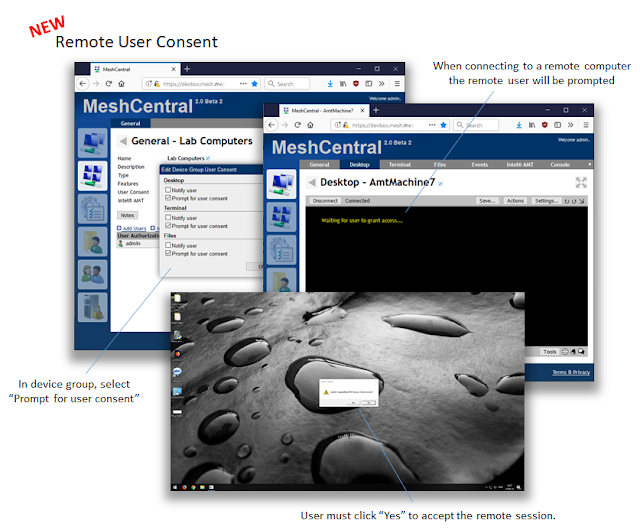Open the folder-user files icon in back window
This screenshot has width=640, height=530.
[x=93, y=242]
